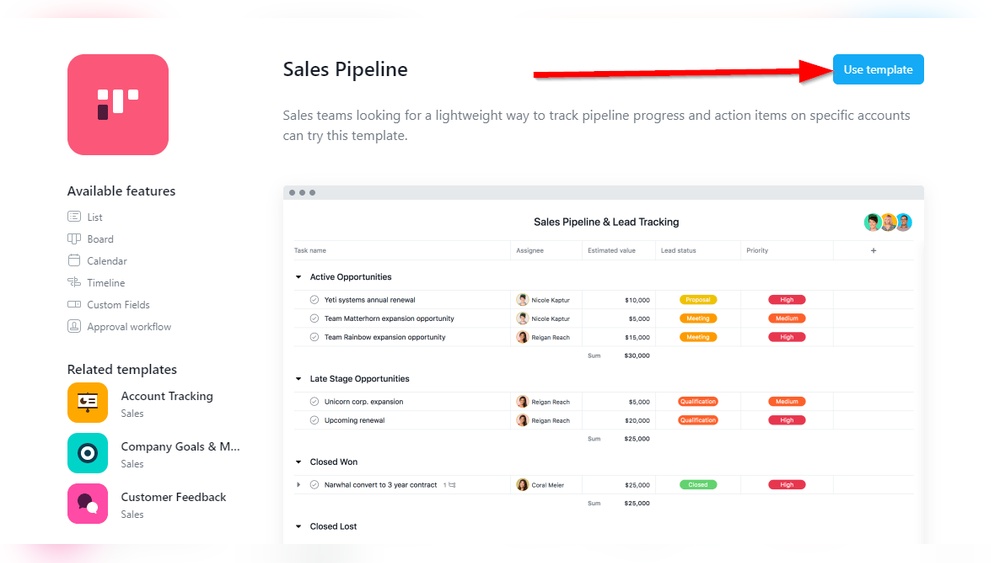Click High priority tag on Yeti systems row
Viewport: 1000px width, 563px height.
tap(786, 300)
